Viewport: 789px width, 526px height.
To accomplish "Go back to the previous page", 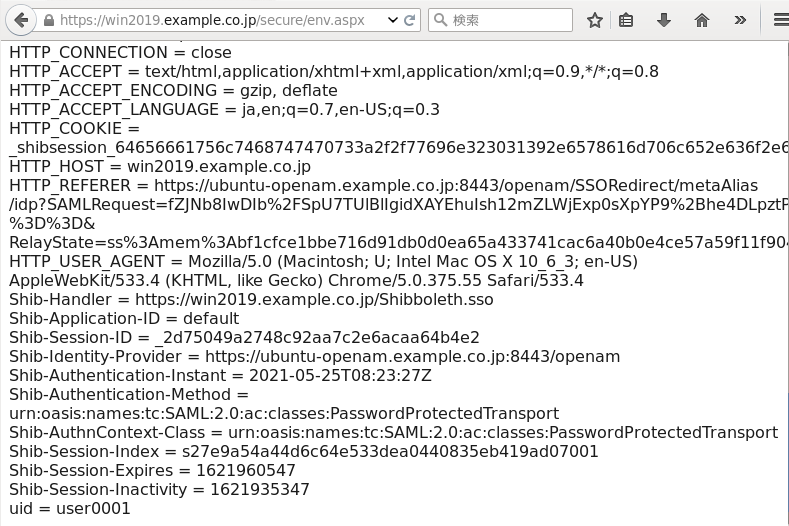I will pyautogui.click(x=21, y=20).
